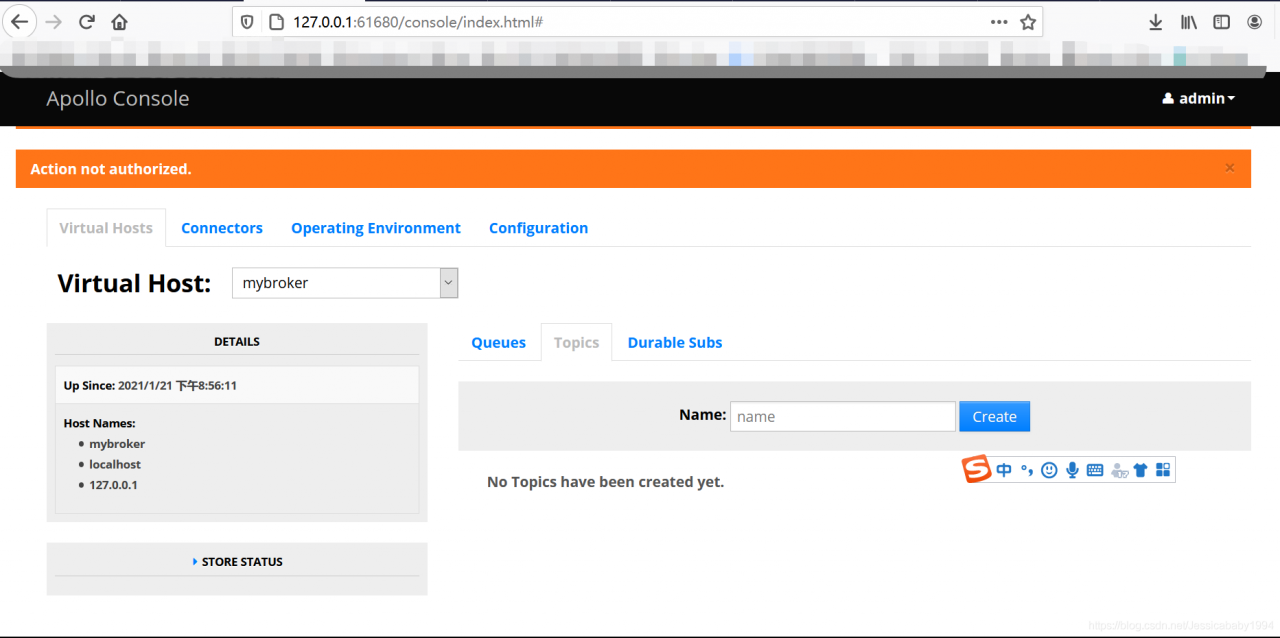This screenshot has width=1280, height=638.
Task: Switch to the Connectors tab
Action: [222, 228]
